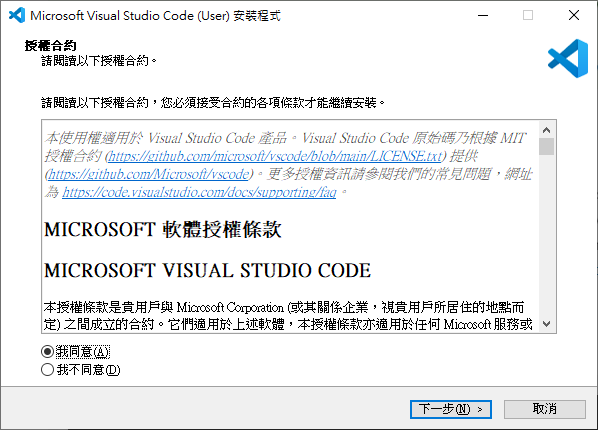The image size is (598, 430).
Task: Click the large VS Code logo
Action: (568, 58)
